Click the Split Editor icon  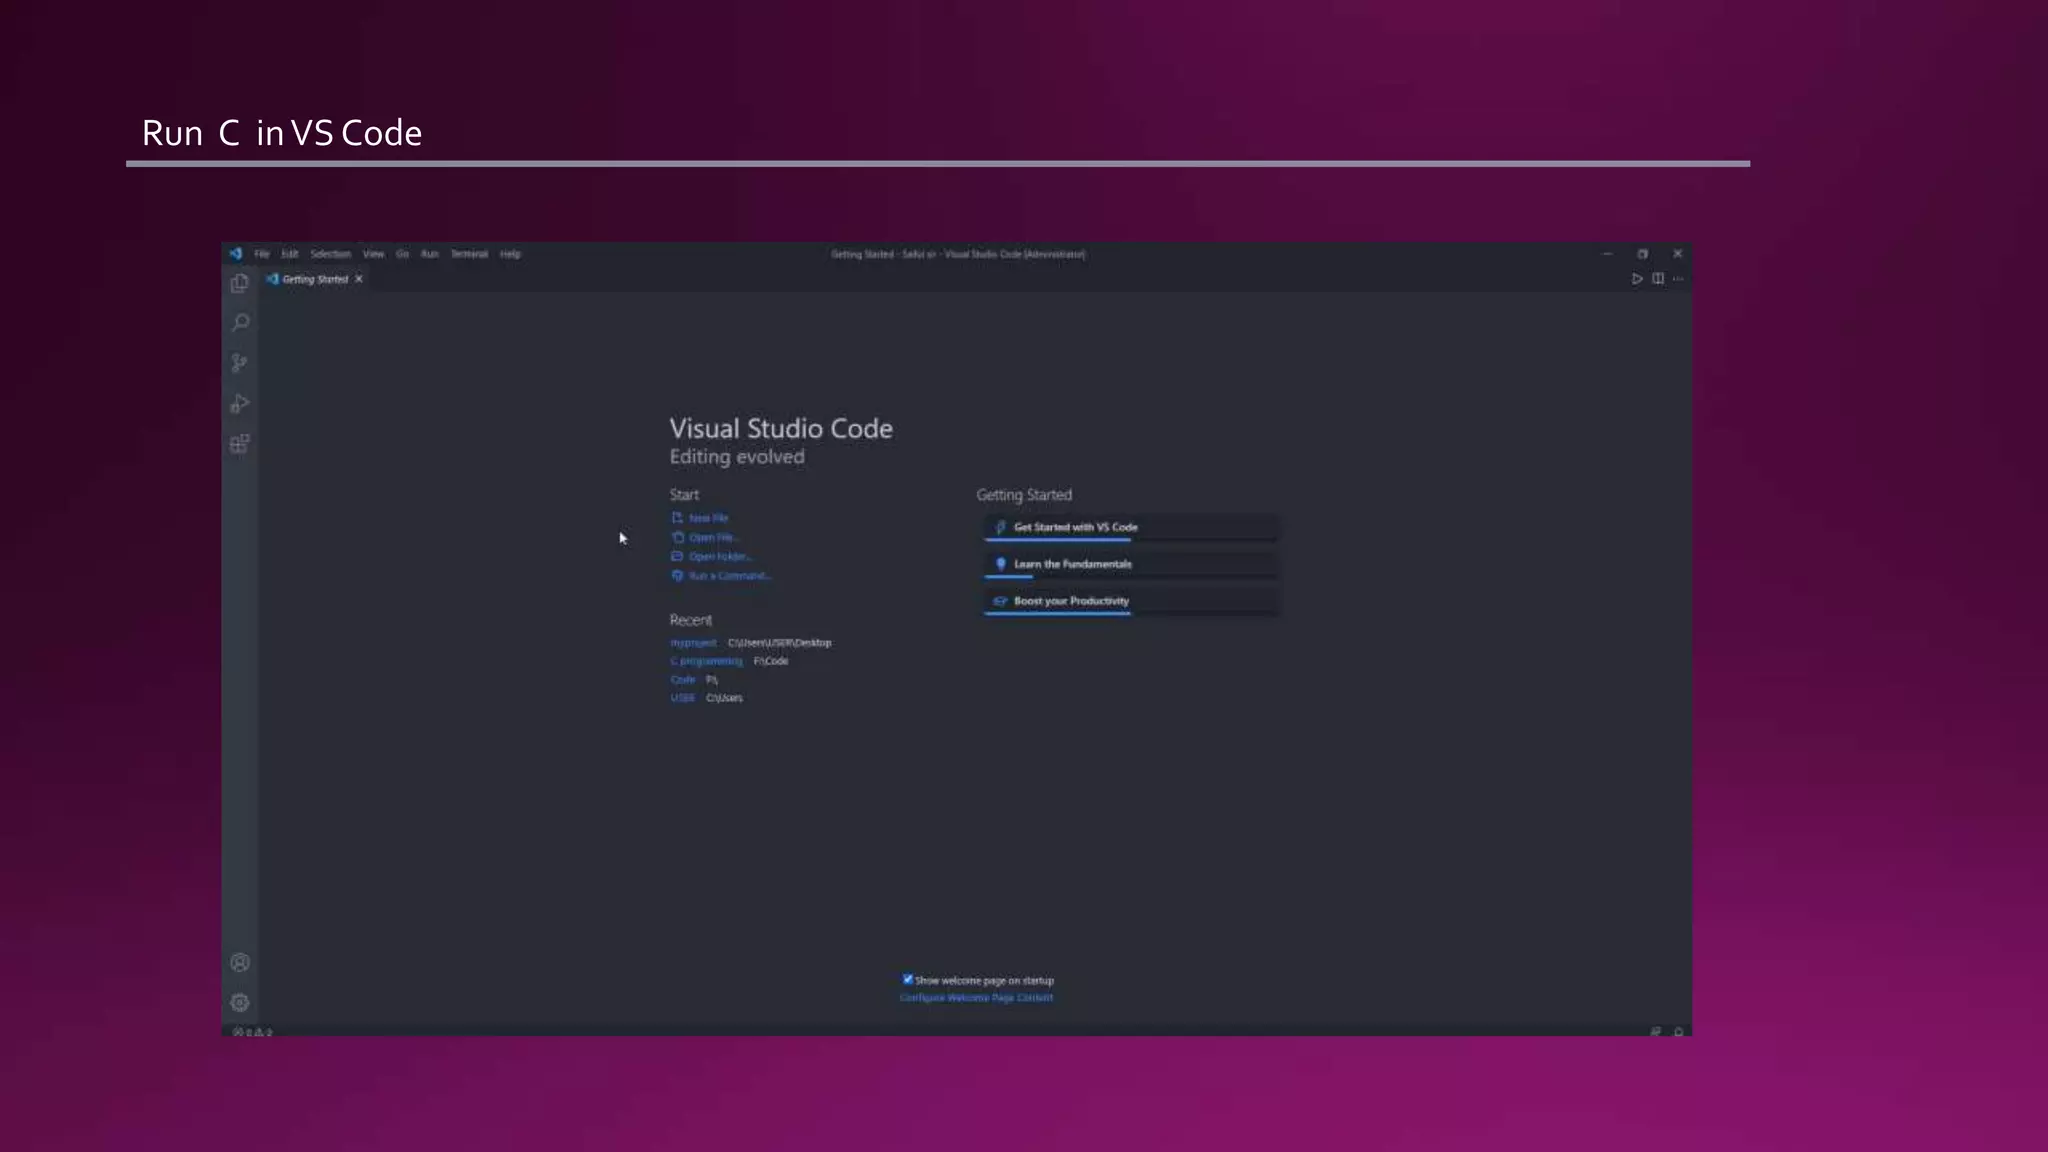click(1658, 279)
